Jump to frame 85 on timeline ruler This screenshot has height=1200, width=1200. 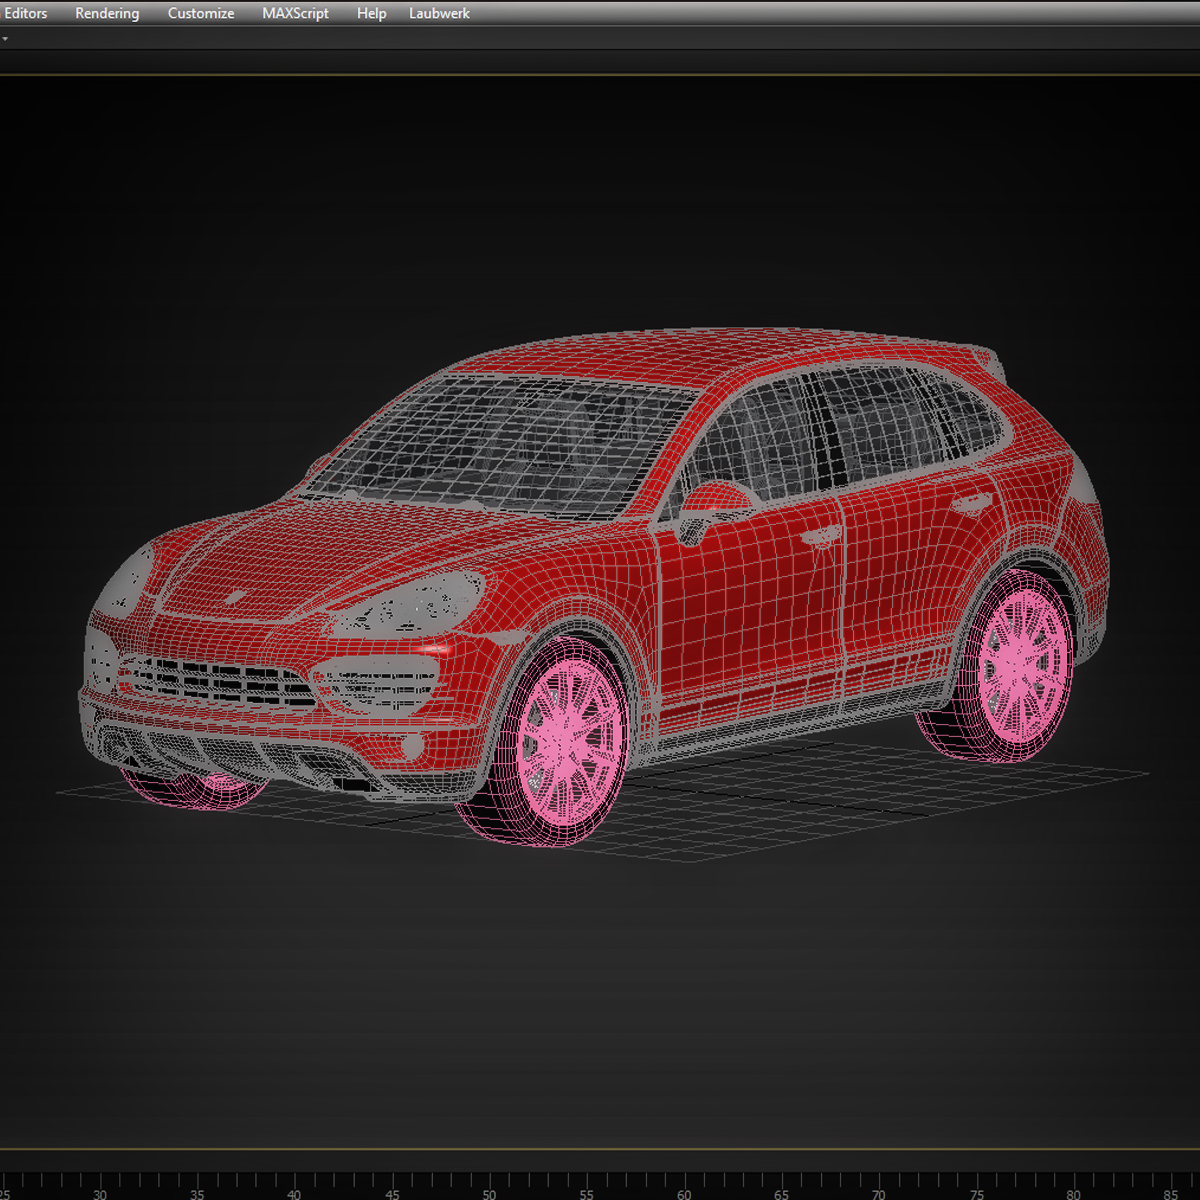pyautogui.click(x=1170, y=1193)
